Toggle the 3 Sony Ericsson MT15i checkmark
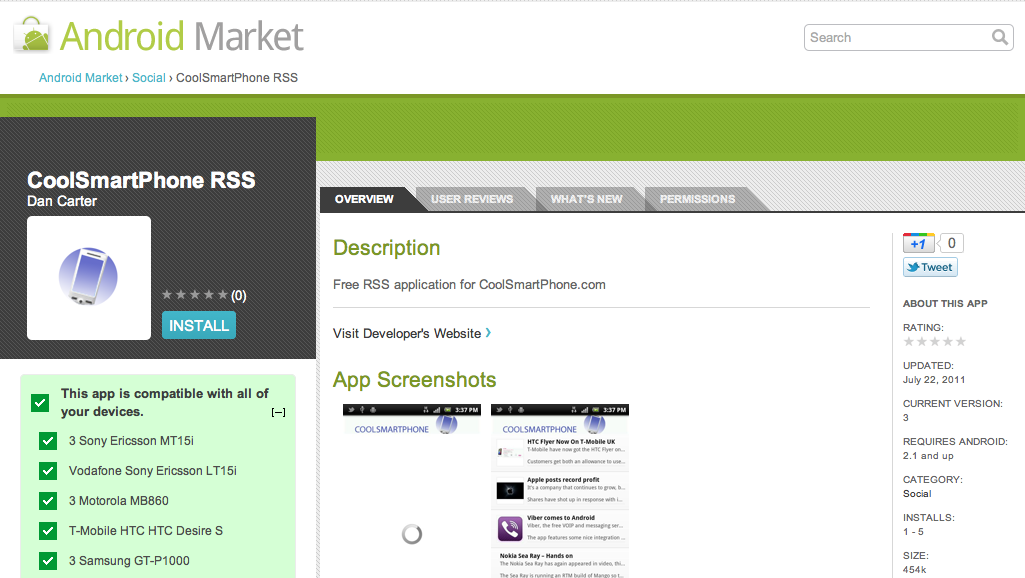This screenshot has width=1025, height=578. [x=48, y=441]
